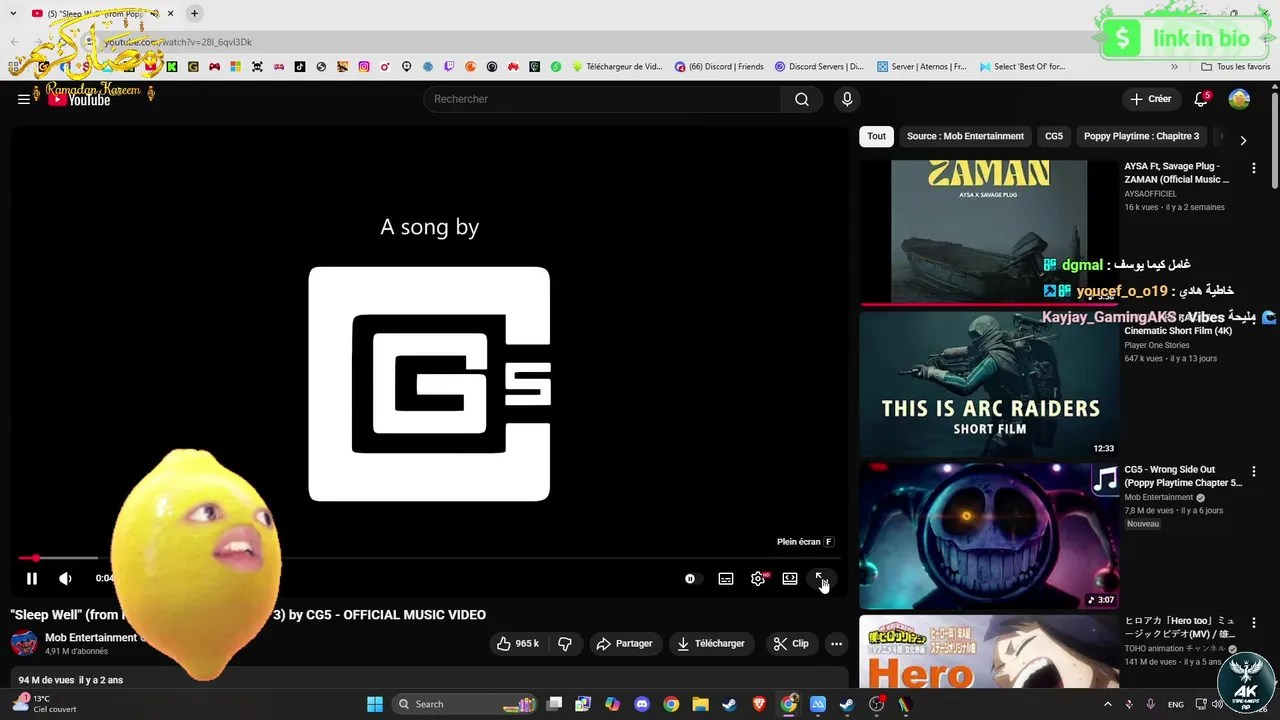Open the tab search dropdown arrow
This screenshot has height=720, width=1280.
(13, 13)
